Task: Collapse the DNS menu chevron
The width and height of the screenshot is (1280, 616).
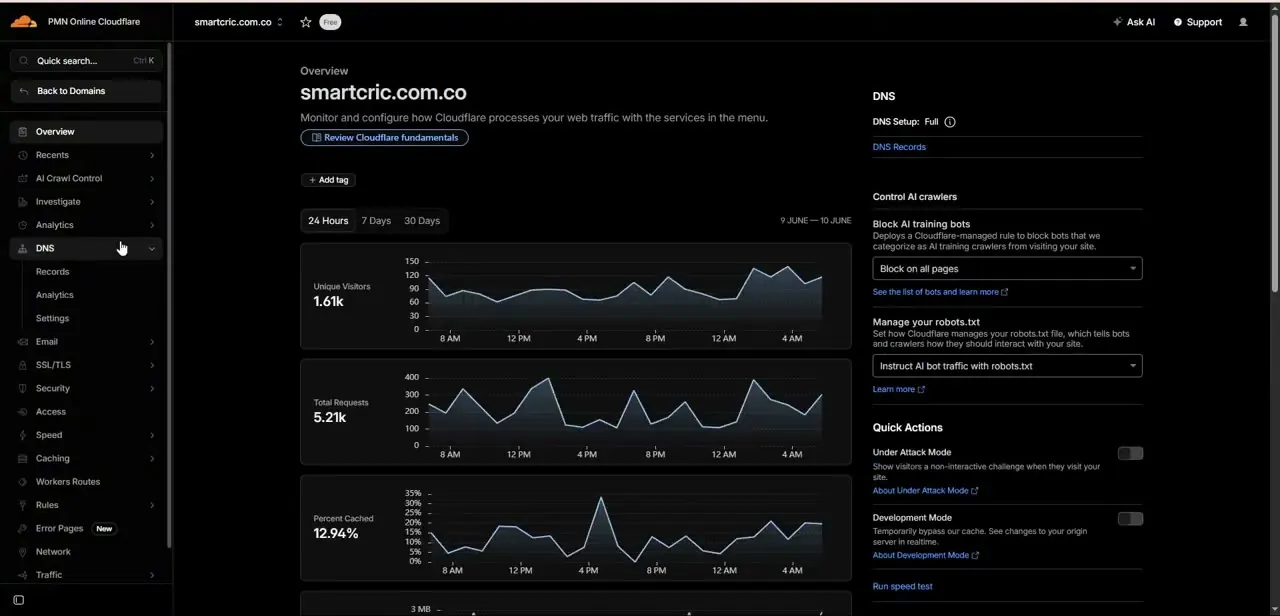Action: coord(152,249)
